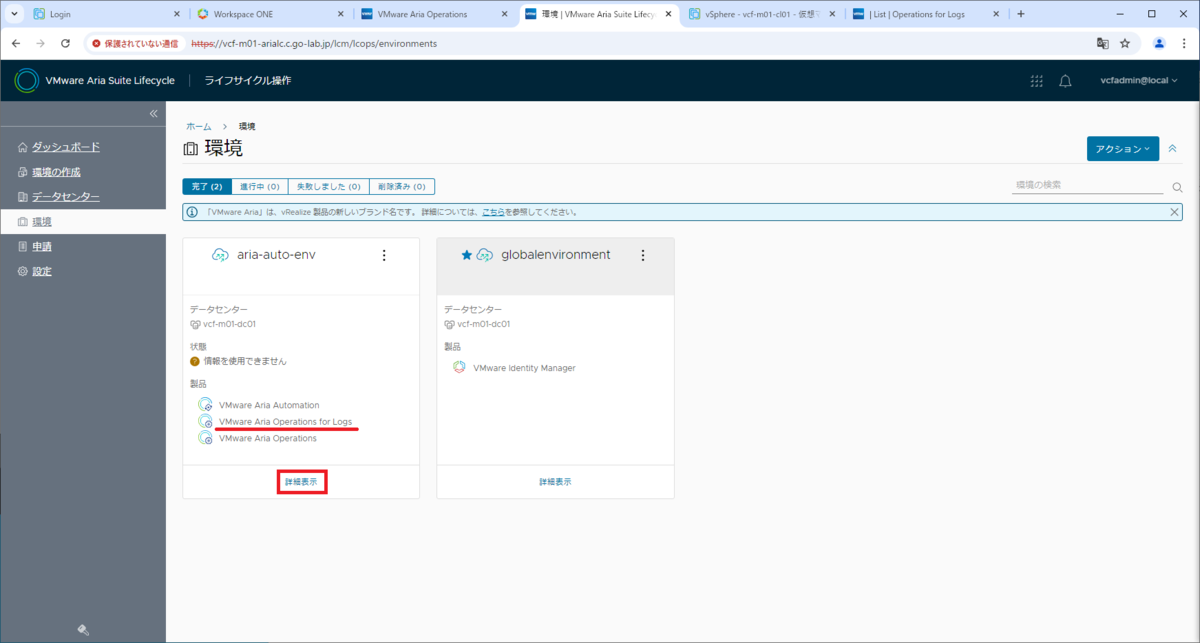Click the VMware Aria Operations product icon
Screen dimensions: 1200x643
click(x=205, y=437)
